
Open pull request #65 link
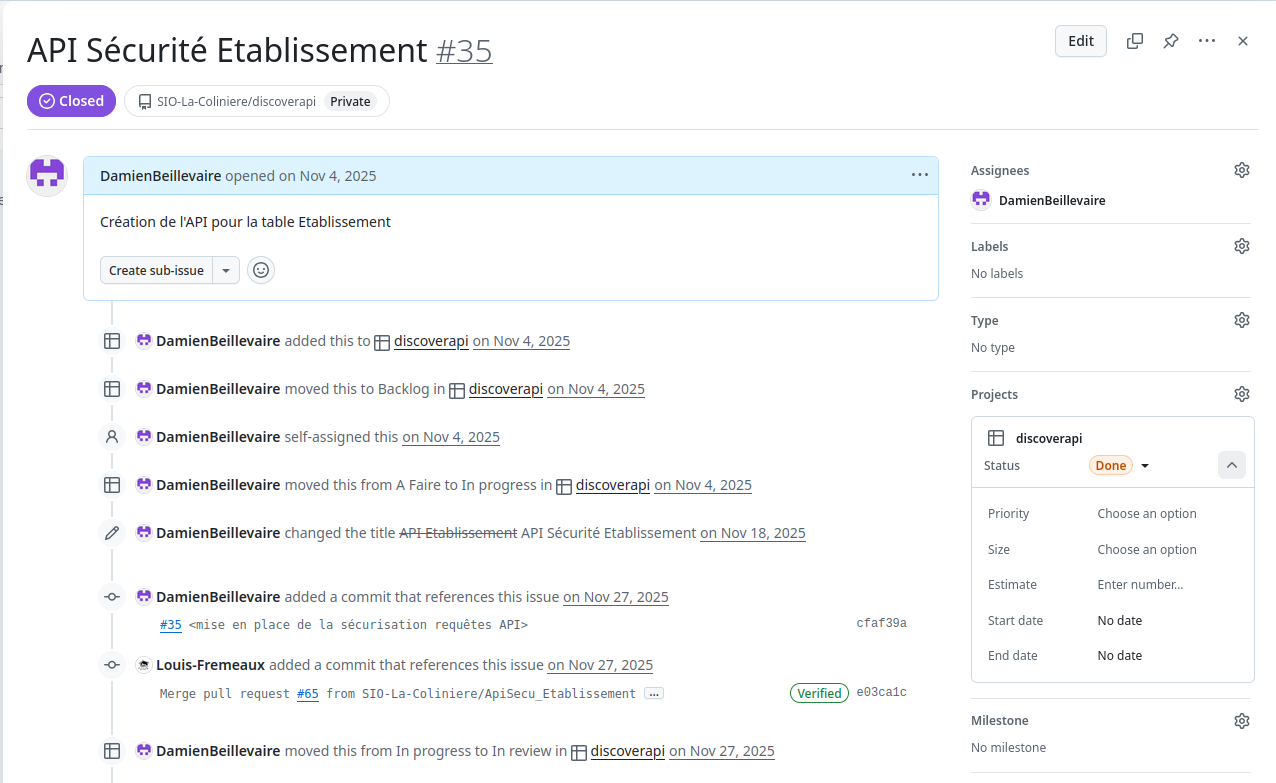(x=308, y=693)
